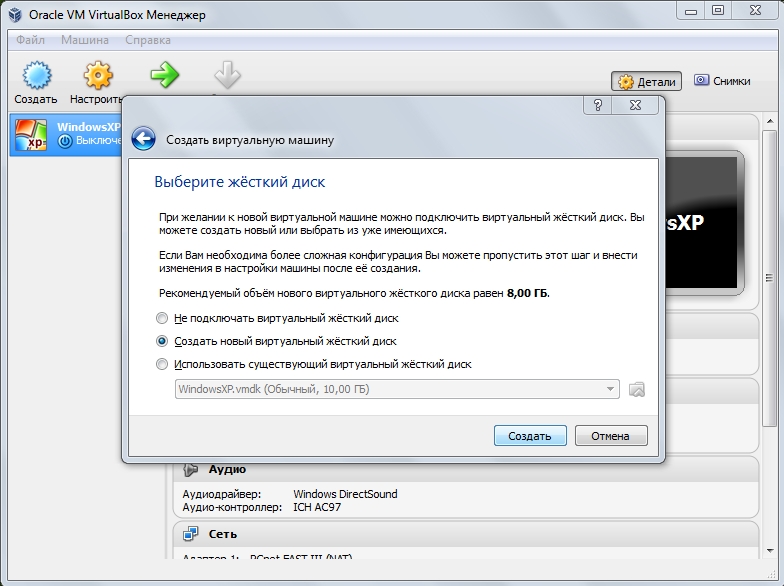
Task: Open the WindowsXP.vmdk disk dropdown
Action: coord(397,389)
